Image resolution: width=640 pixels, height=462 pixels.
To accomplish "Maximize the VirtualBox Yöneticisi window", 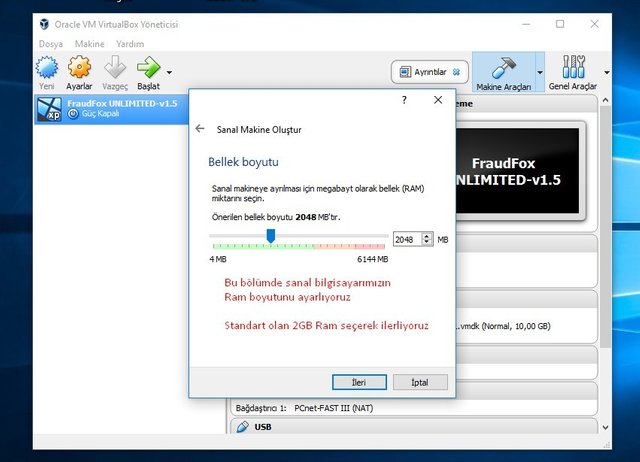I will 560,24.
